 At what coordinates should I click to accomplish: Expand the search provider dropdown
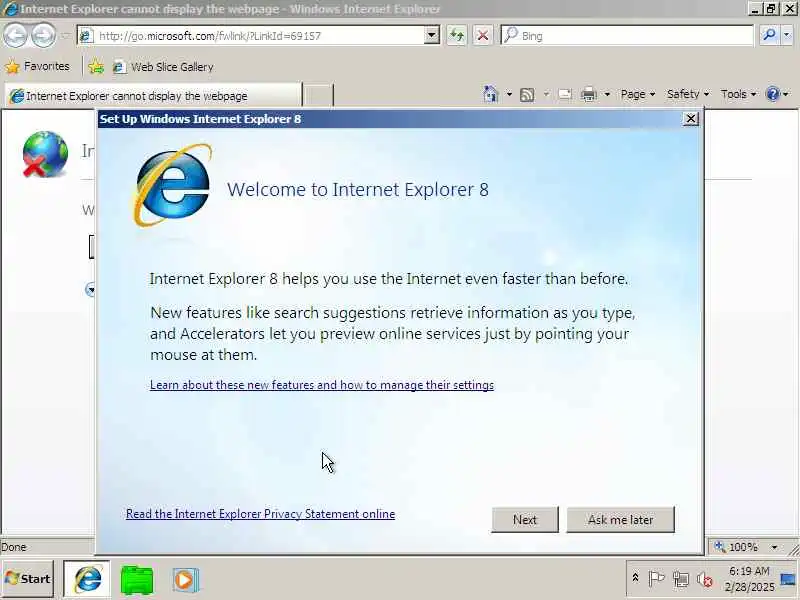[x=787, y=35]
